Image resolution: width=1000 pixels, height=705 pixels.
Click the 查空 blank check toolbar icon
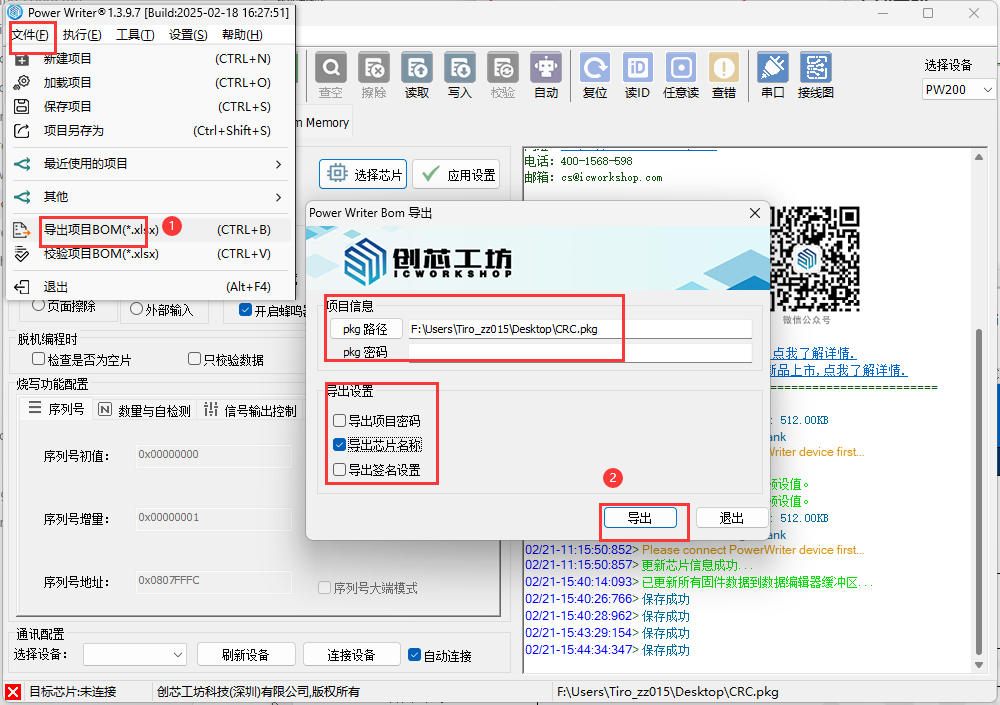(330, 75)
